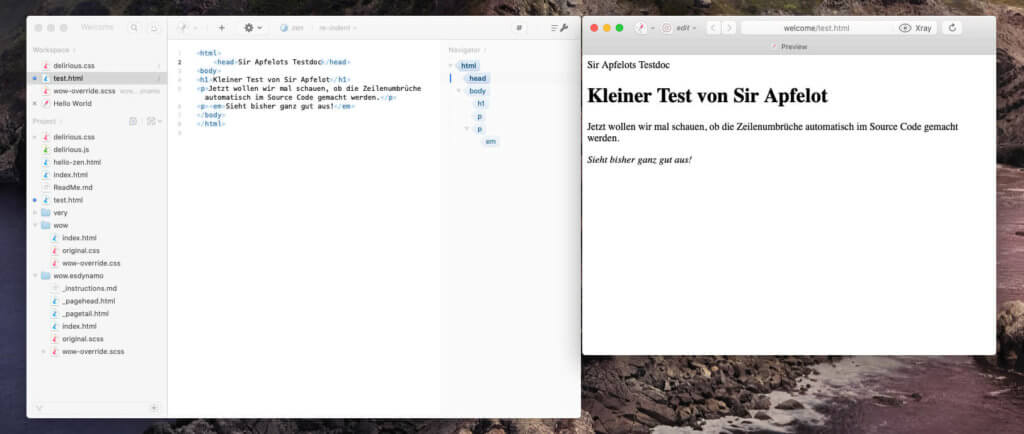Click the first icon button in the Project header
Viewport: 1024px width, 434px height.
click(x=133, y=121)
